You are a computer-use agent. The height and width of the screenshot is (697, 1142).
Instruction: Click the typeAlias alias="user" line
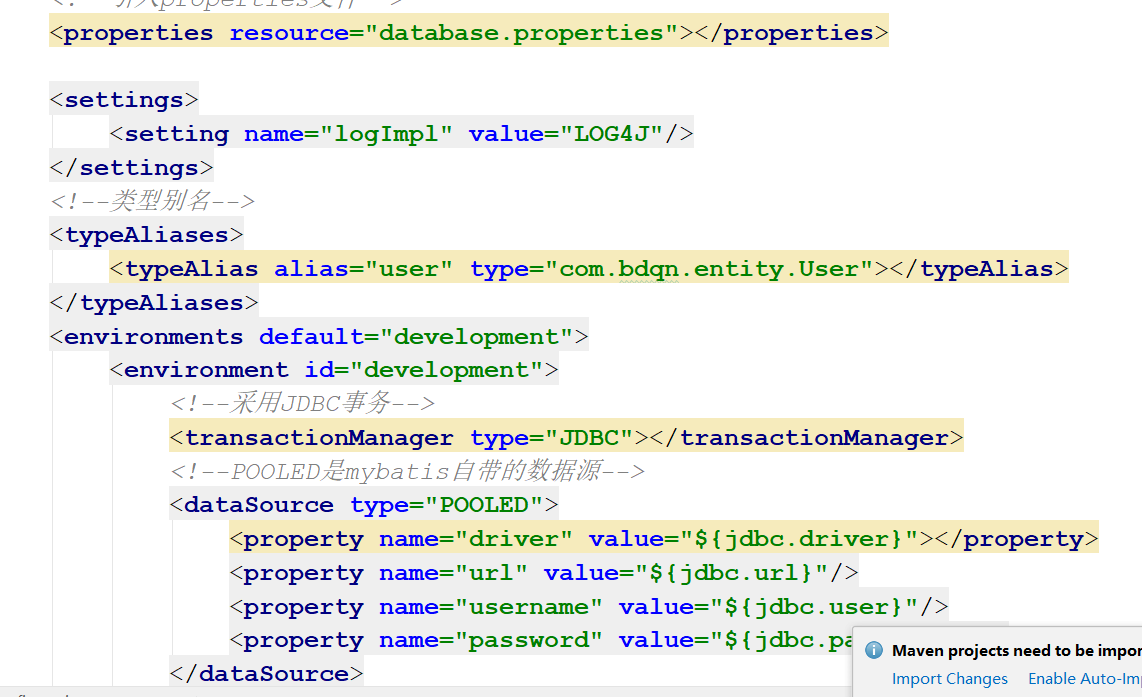point(588,269)
